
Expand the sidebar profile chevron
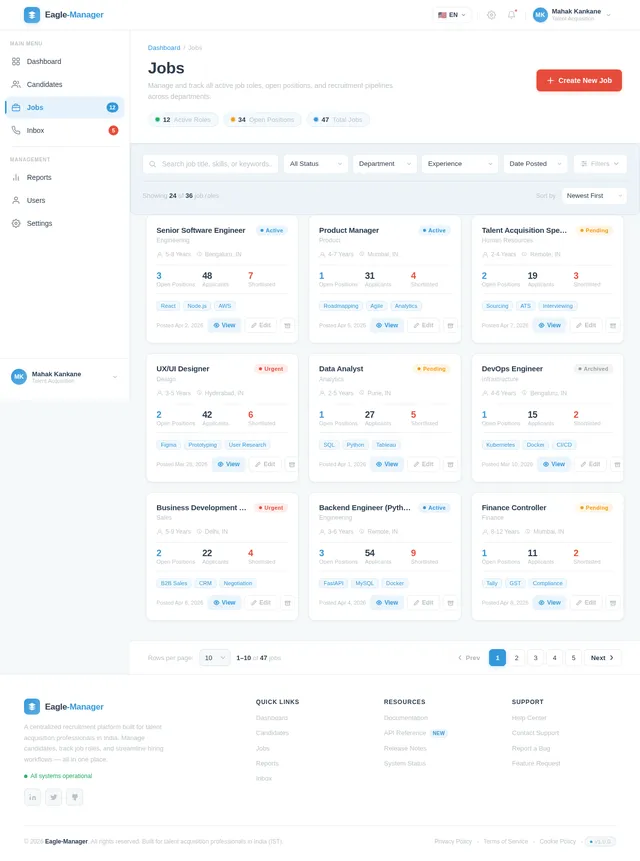point(115,377)
